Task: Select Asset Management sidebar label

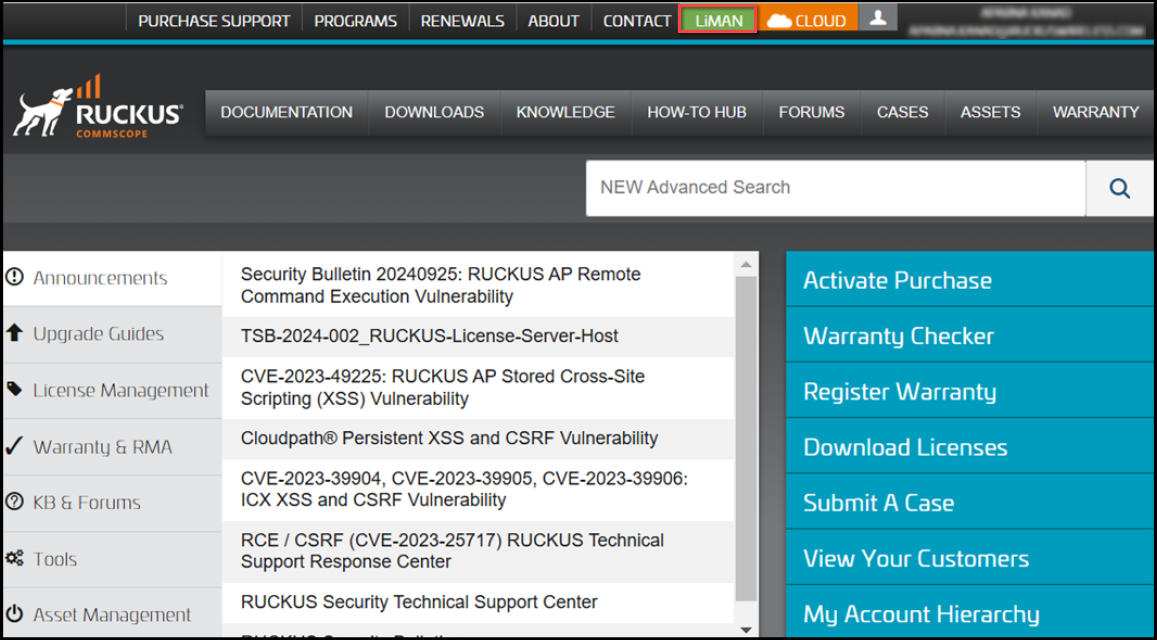Action: [x=112, y=615]
